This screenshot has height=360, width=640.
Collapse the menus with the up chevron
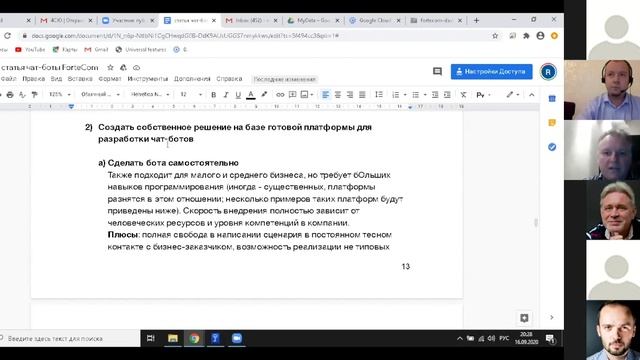point(531,95)
